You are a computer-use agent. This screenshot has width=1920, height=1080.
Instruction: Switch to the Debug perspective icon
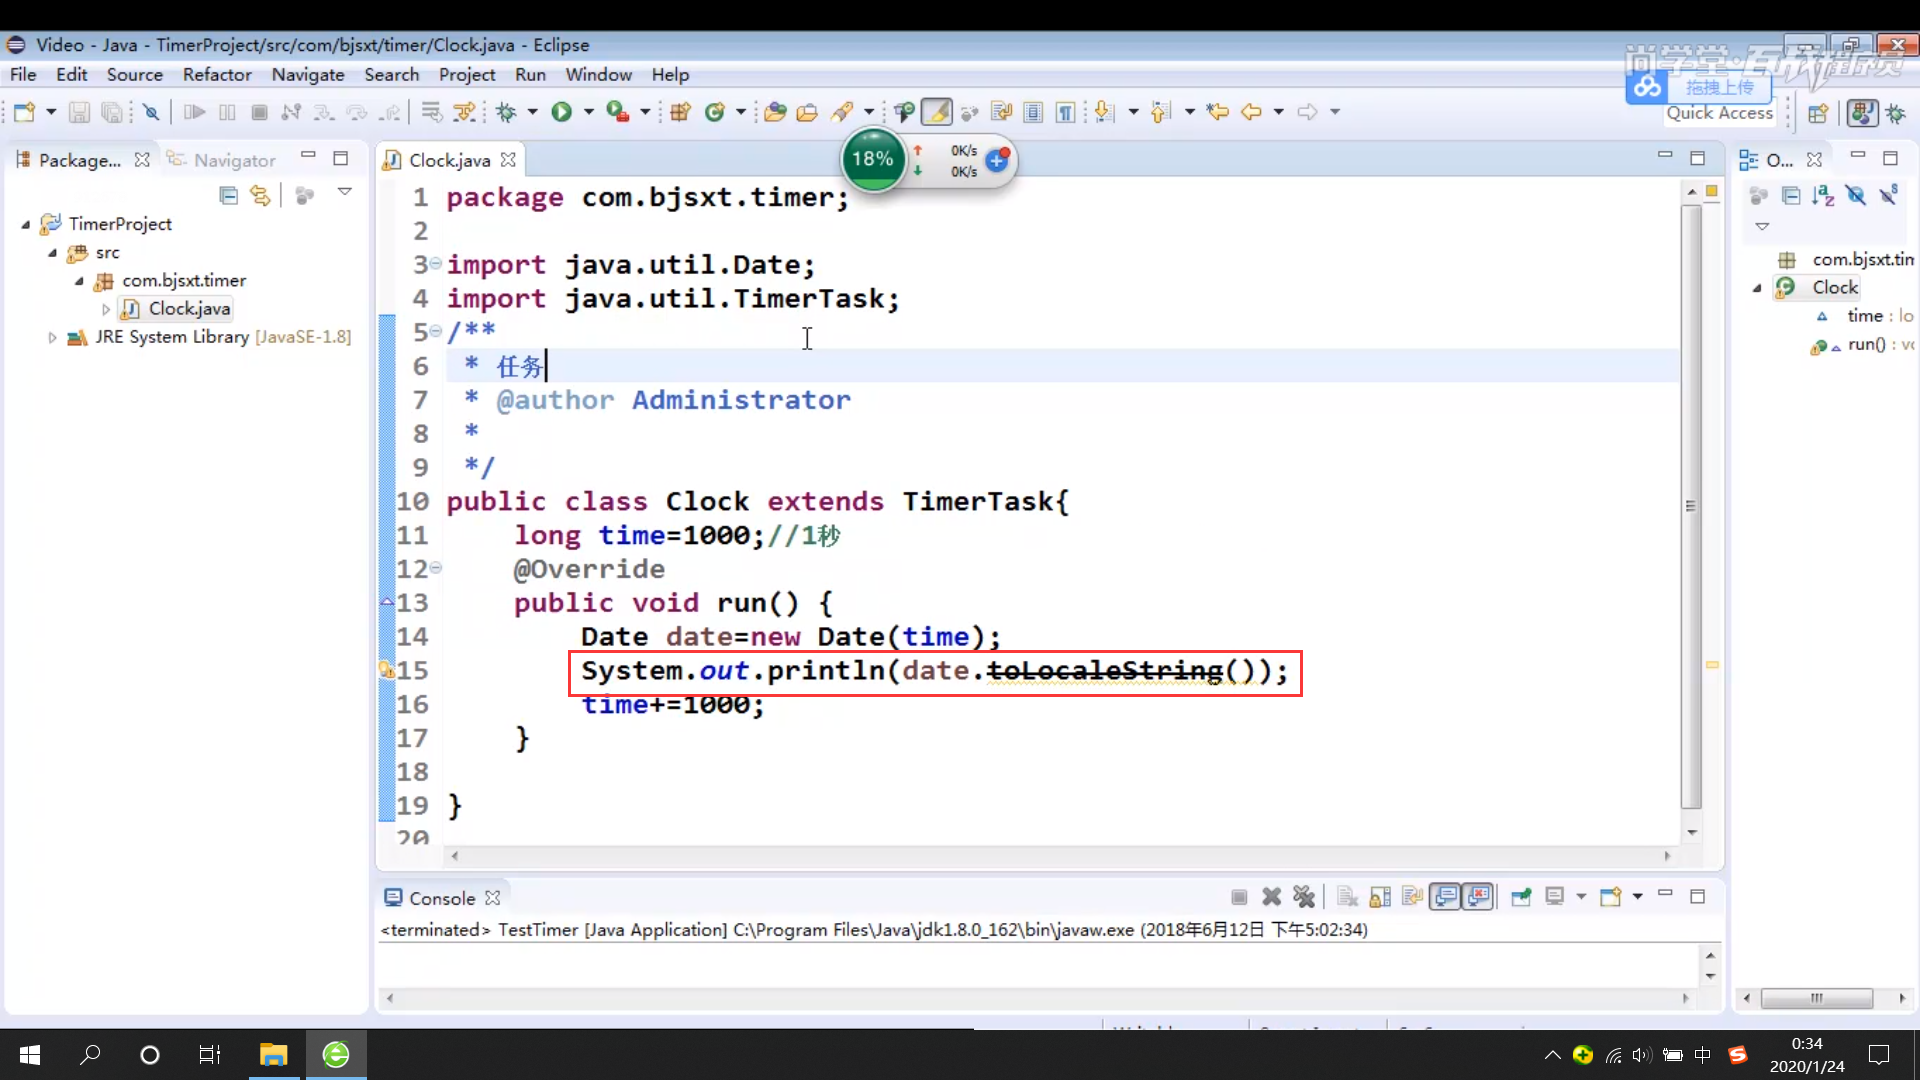coord(1896,113)
